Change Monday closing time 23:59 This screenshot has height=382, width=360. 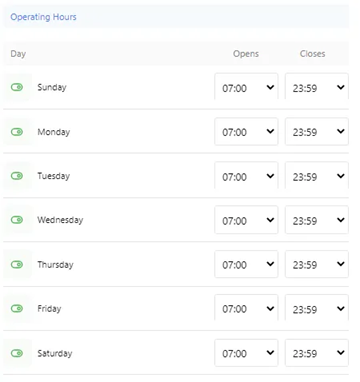pyautogui.click(x=317, y=131)
